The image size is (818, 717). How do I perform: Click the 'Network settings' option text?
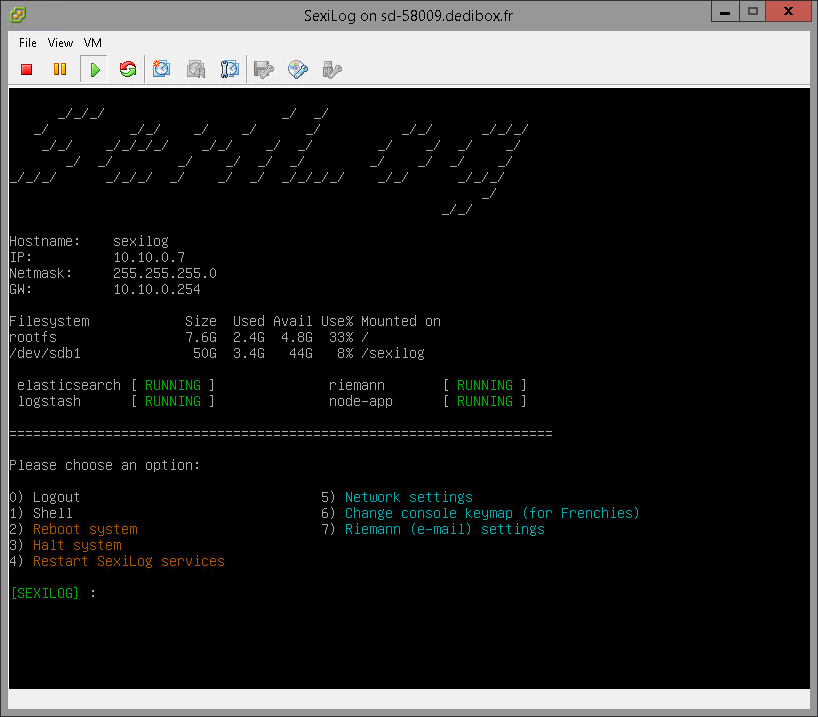(408, 497)
